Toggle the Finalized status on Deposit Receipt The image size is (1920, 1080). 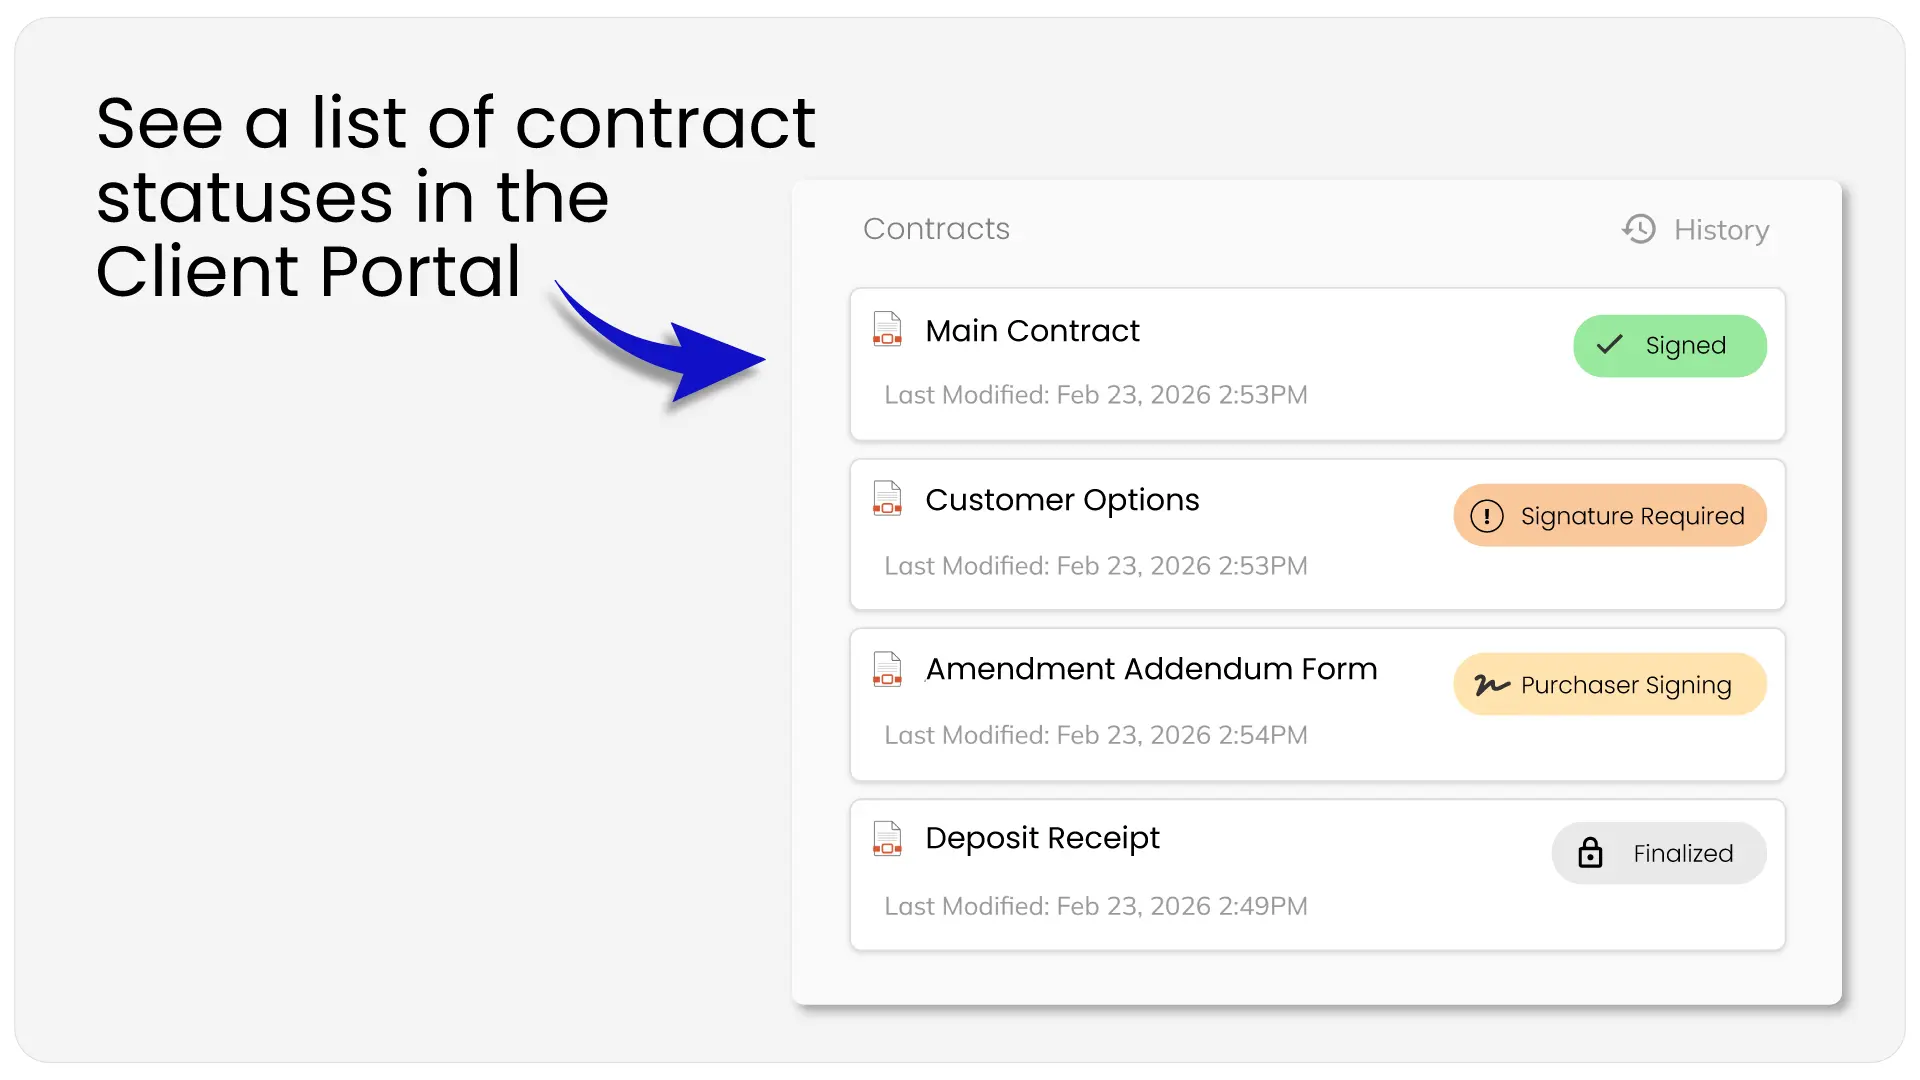pyautogui.click(x=1658, y=853)
